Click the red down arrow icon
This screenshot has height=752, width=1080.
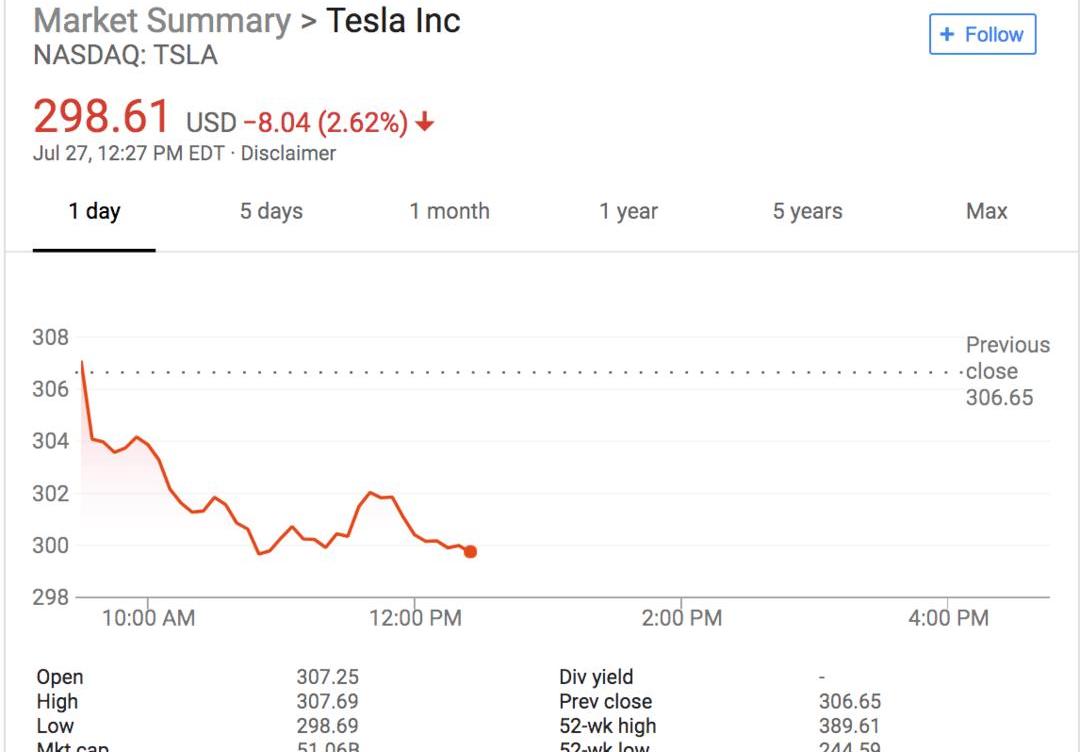coord(425,123)
